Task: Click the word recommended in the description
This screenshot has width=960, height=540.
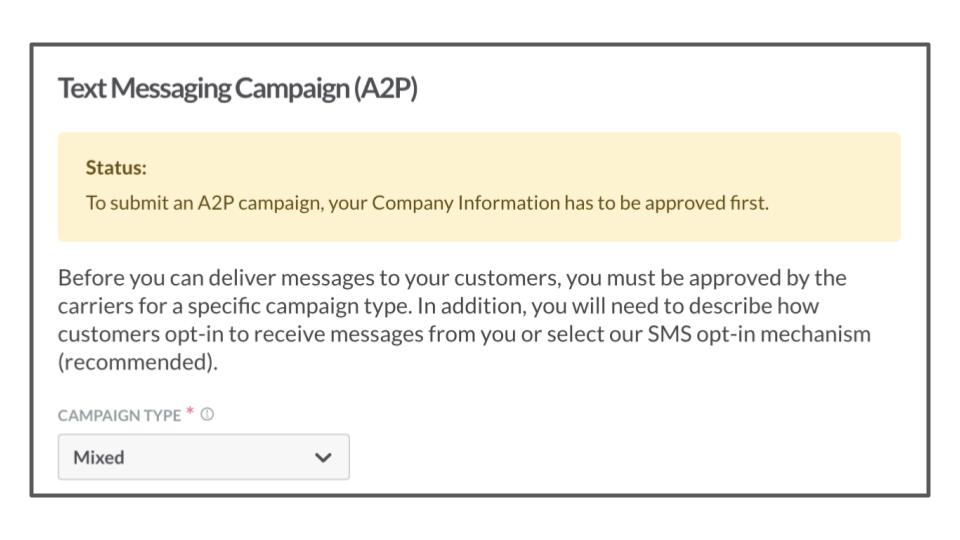Action: click(138, 362)
